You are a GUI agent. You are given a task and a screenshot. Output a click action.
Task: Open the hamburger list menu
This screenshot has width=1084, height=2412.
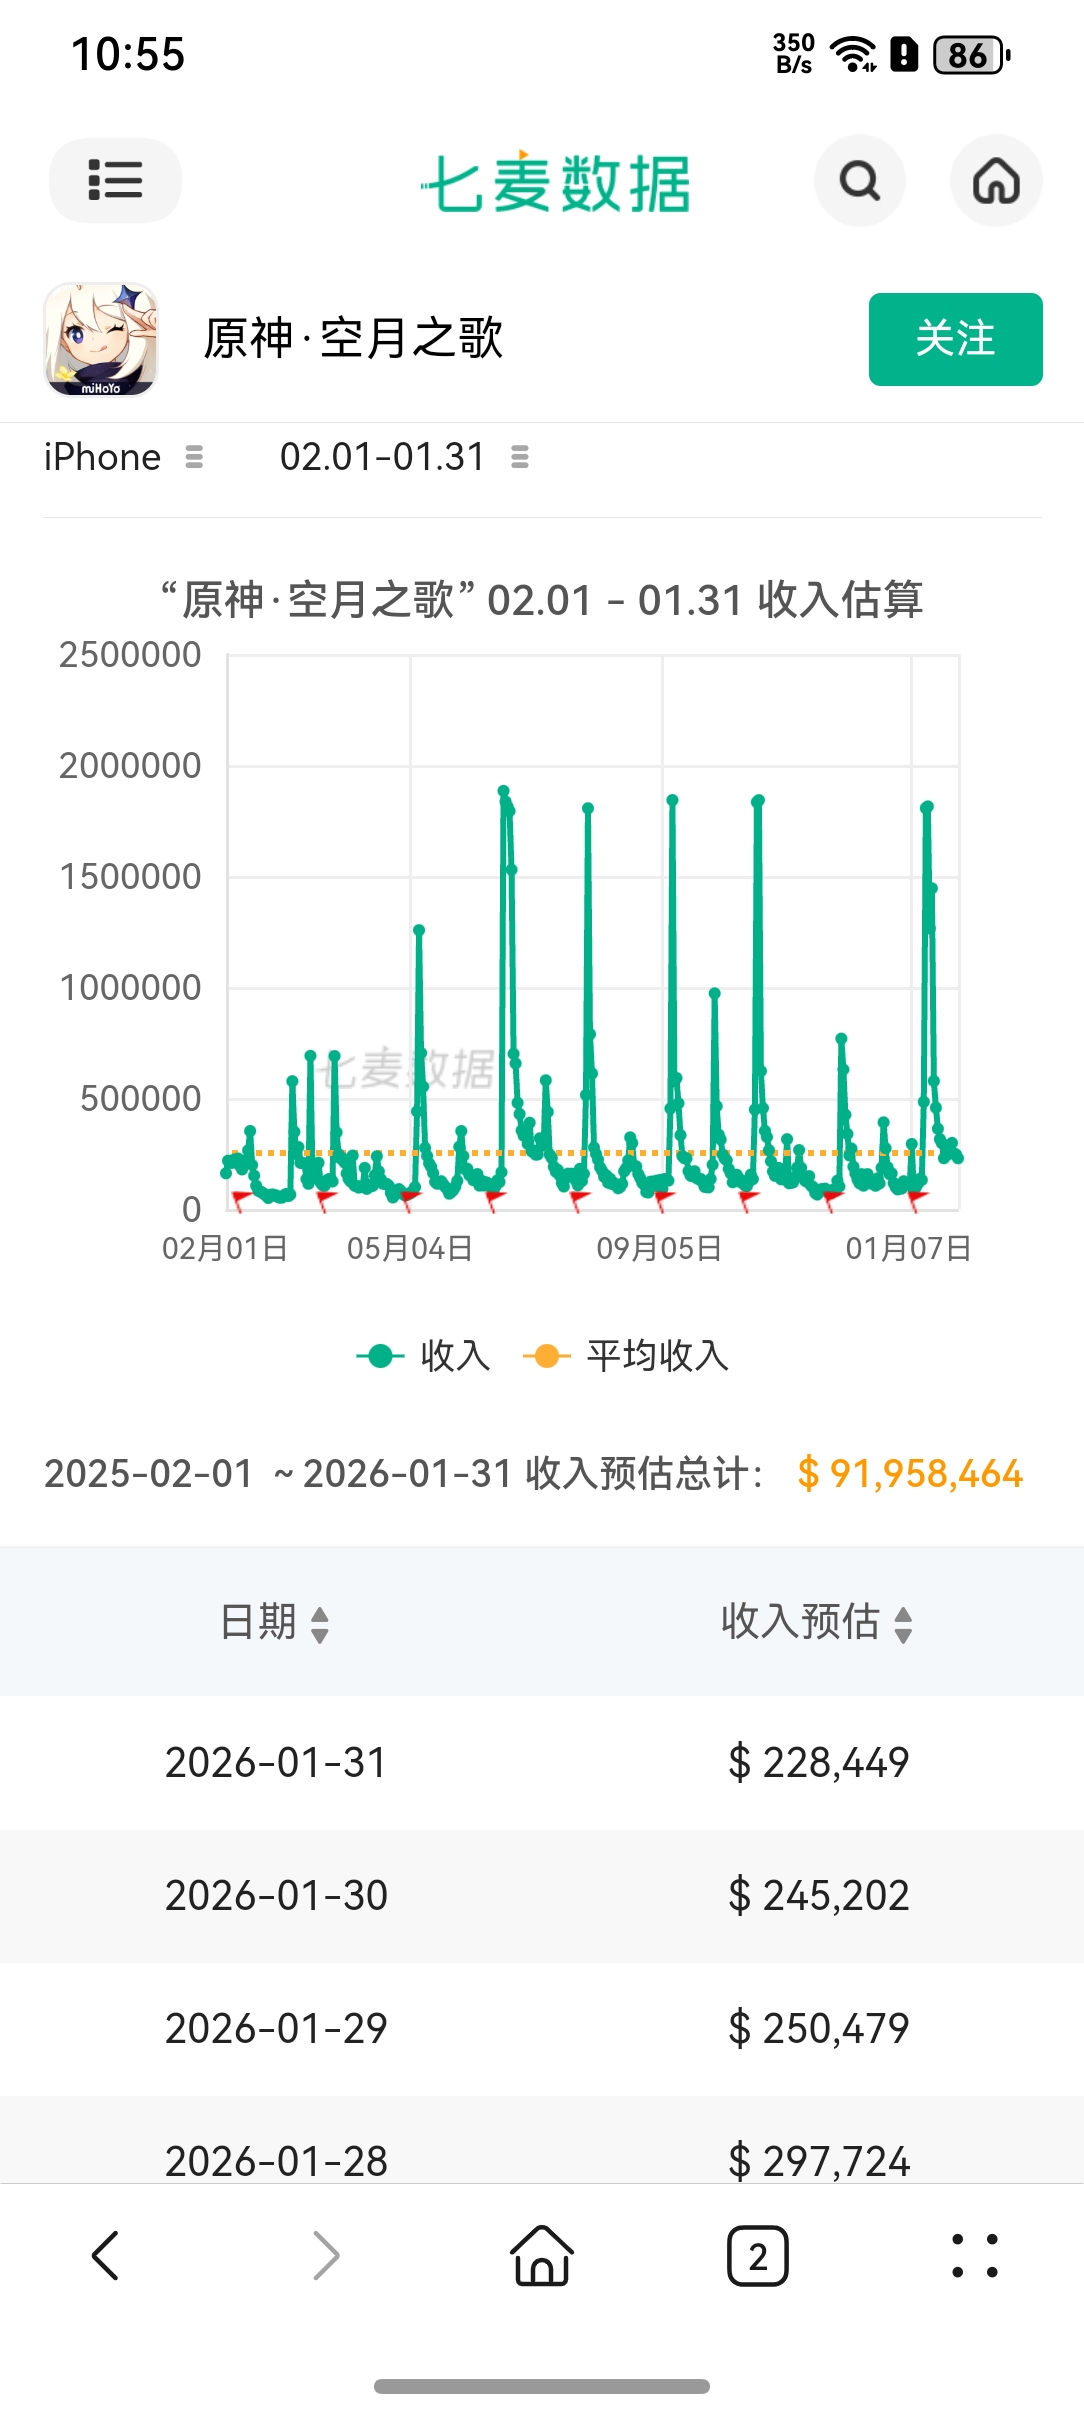pos(115,181)
